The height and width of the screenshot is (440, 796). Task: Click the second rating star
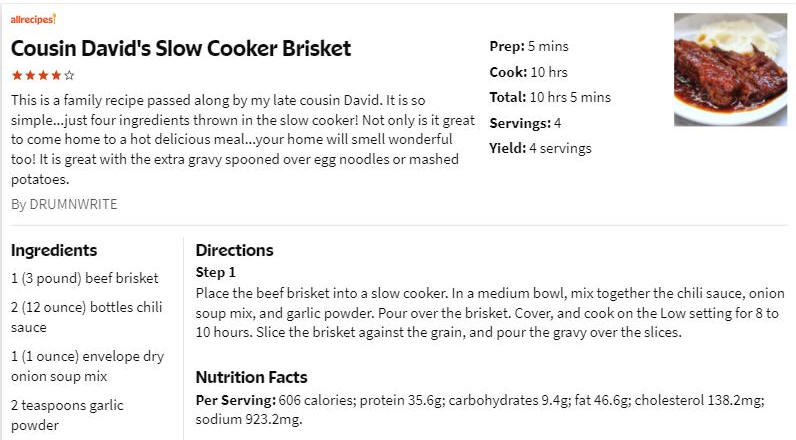click(x=30, y=76)
